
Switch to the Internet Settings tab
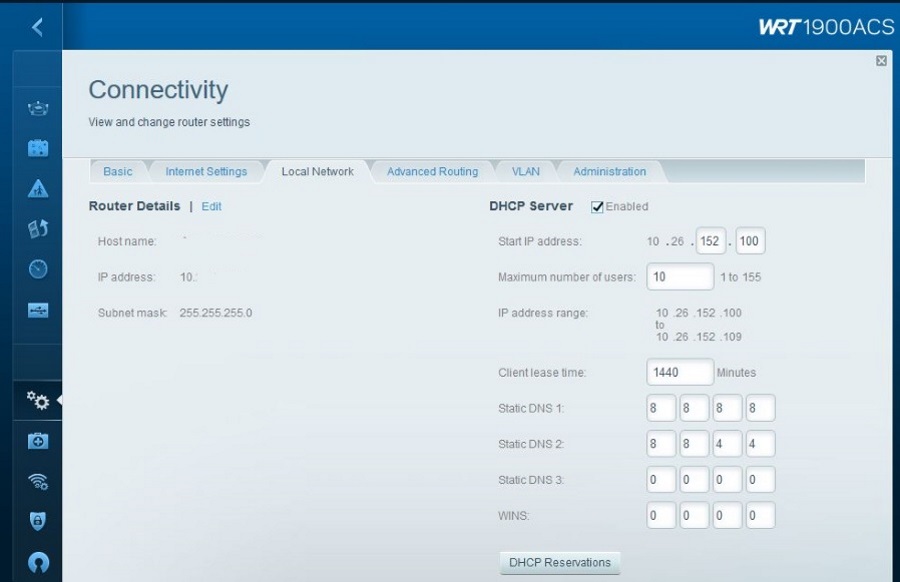pos(206,171)
